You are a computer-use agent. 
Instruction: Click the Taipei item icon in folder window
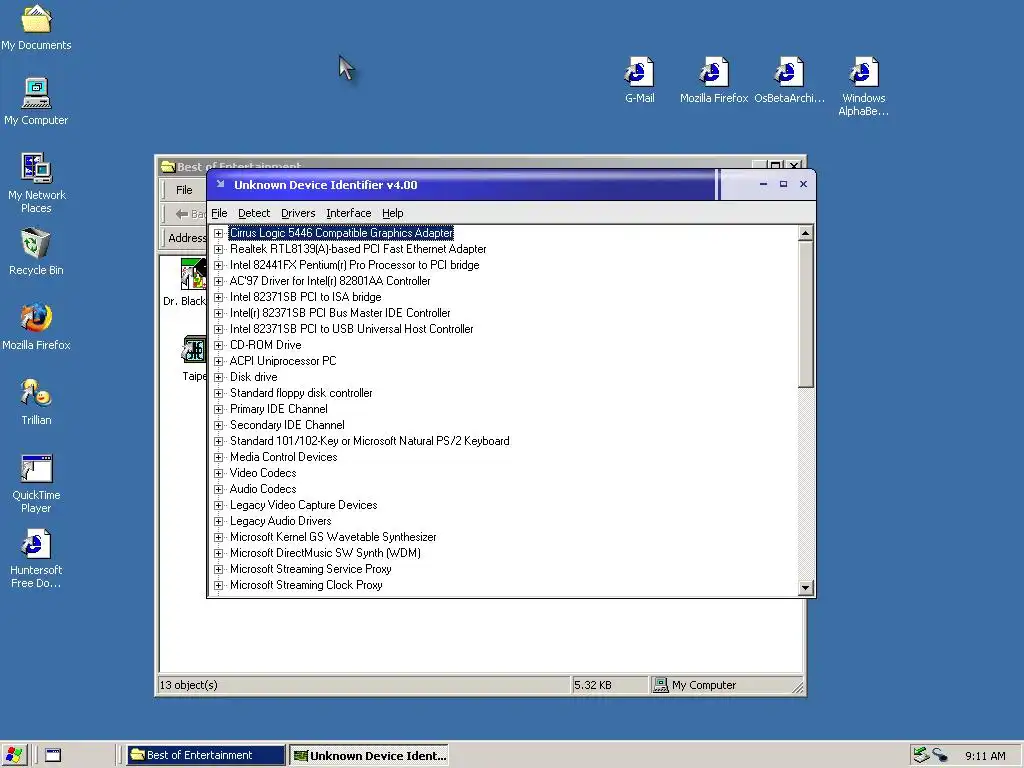point(195,349)
